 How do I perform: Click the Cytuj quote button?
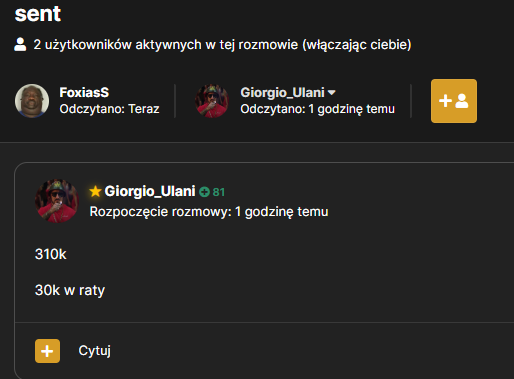tap(94, 351)
